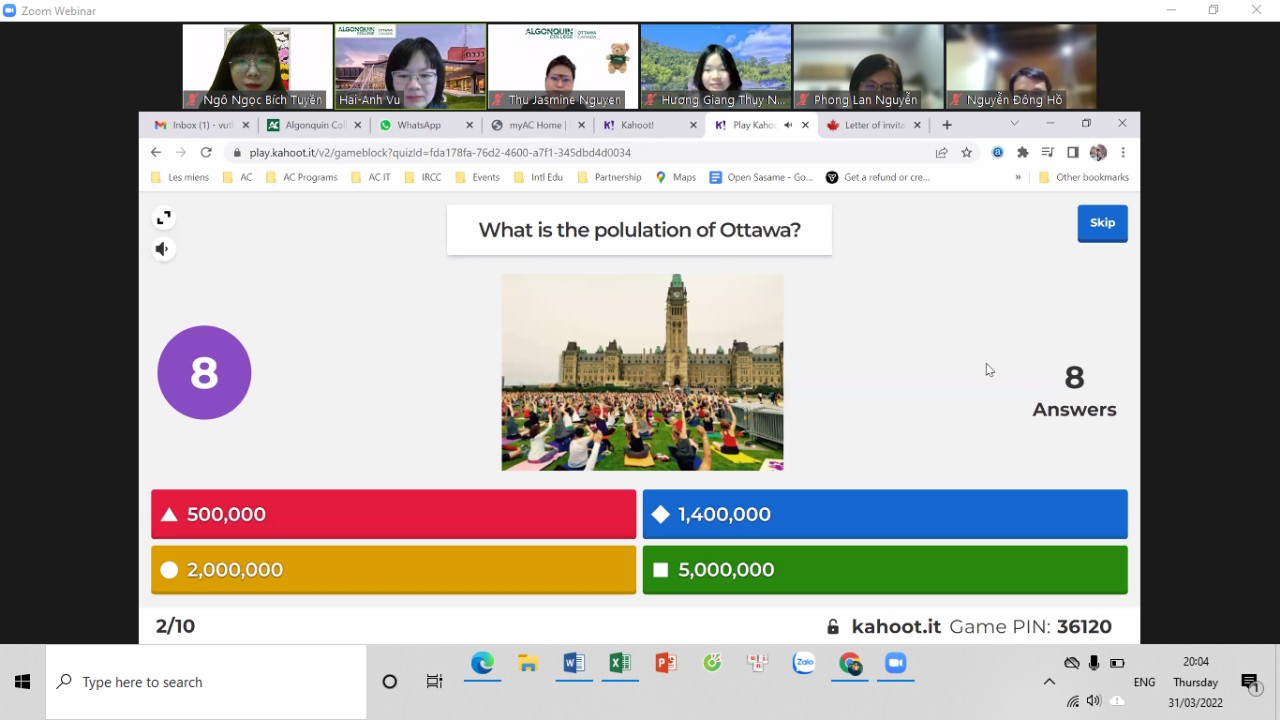Mute the Kahoot sound icon
This screenshot has height=720, width=1280.
pos(164,249)
